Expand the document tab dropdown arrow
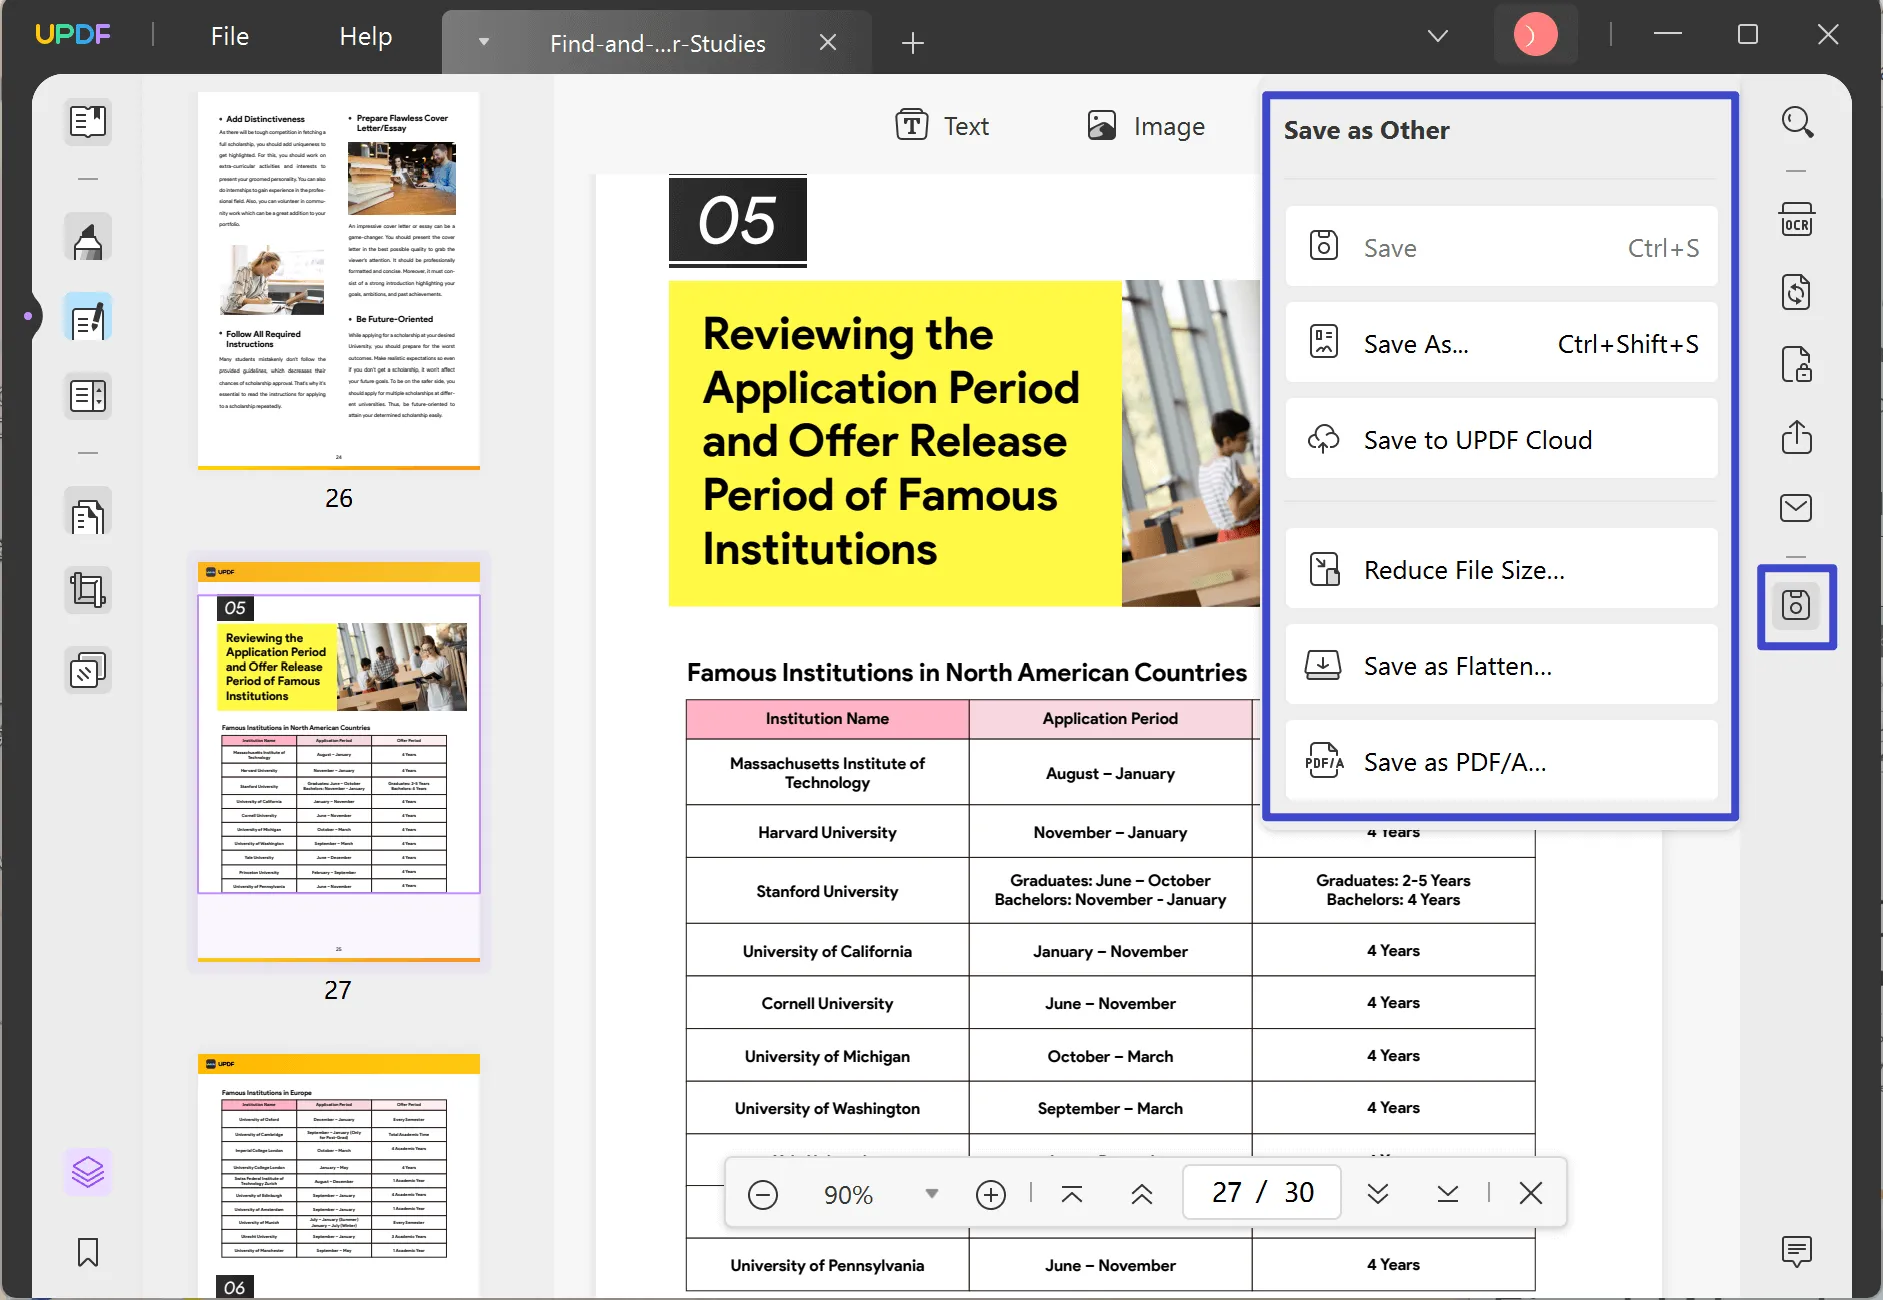The height and width of the screenshot is (1300, 1883). click(x=484, y=42)
